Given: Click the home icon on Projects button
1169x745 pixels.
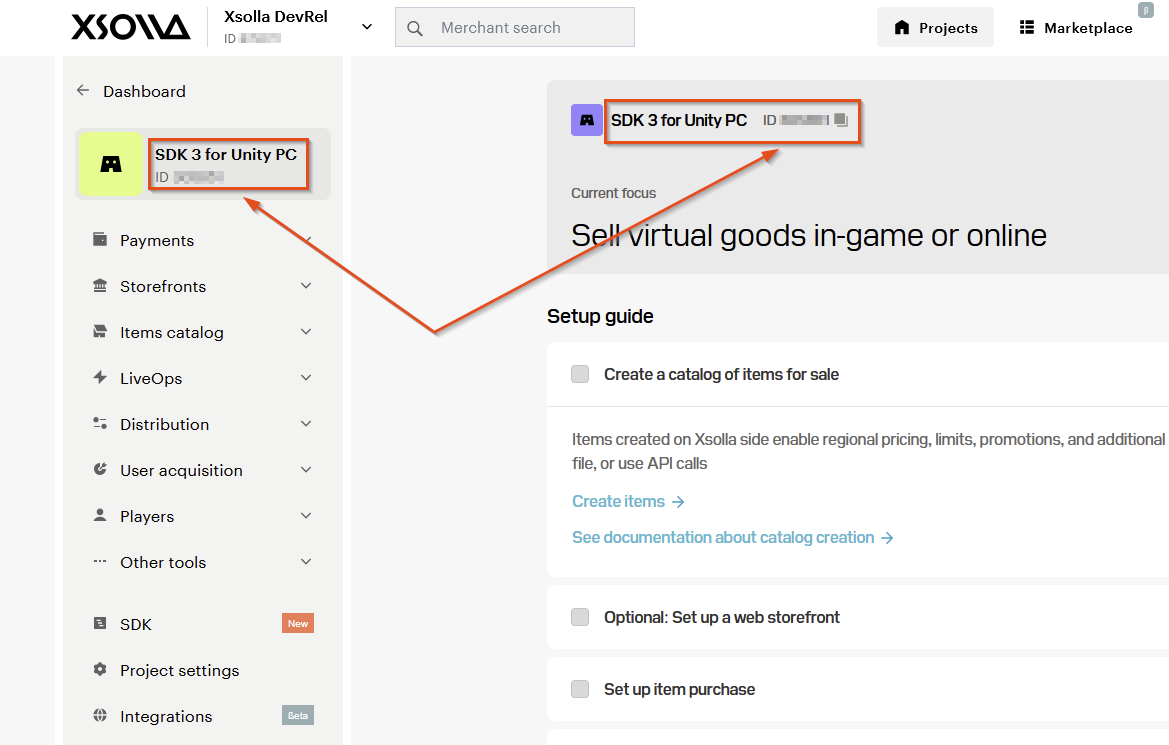Looking at the screenshot, I should [x=901, y=28].
